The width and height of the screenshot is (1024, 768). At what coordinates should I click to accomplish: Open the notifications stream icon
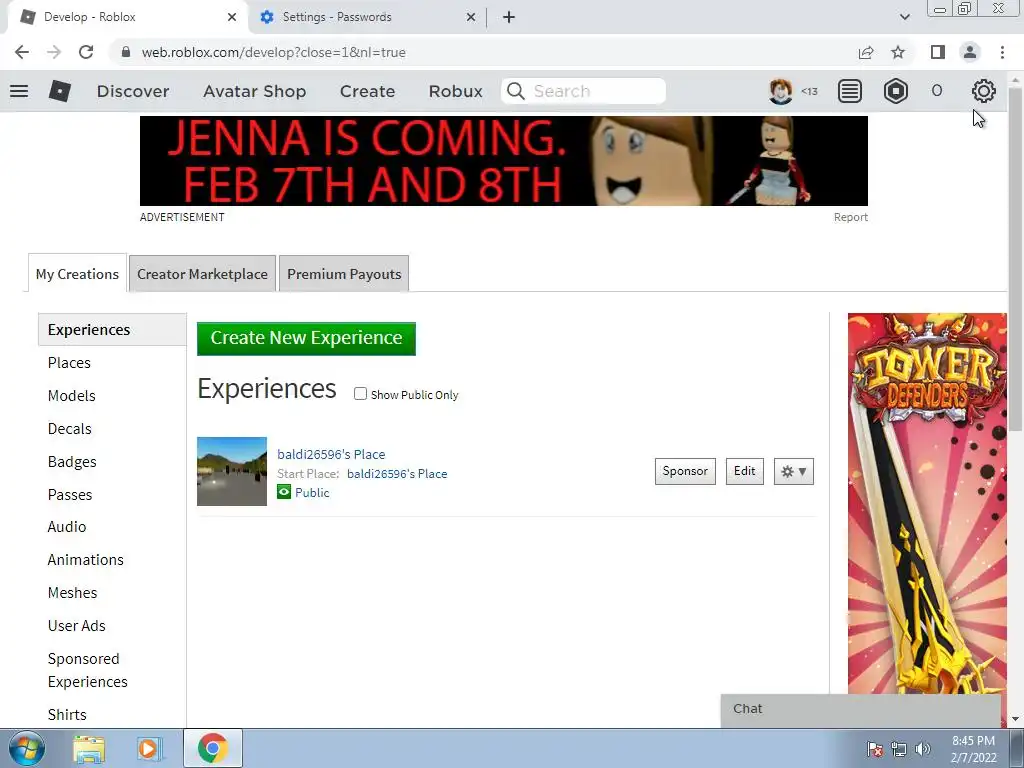pyautogui.click(x=850, y=91)
